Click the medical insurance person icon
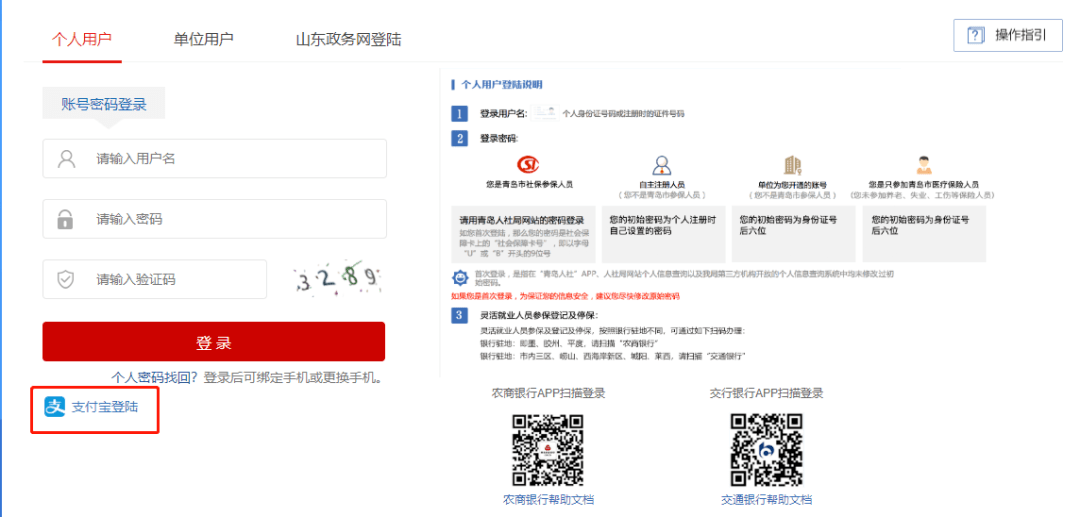The height and width of the screenshot is (517, 1080). 924,165
